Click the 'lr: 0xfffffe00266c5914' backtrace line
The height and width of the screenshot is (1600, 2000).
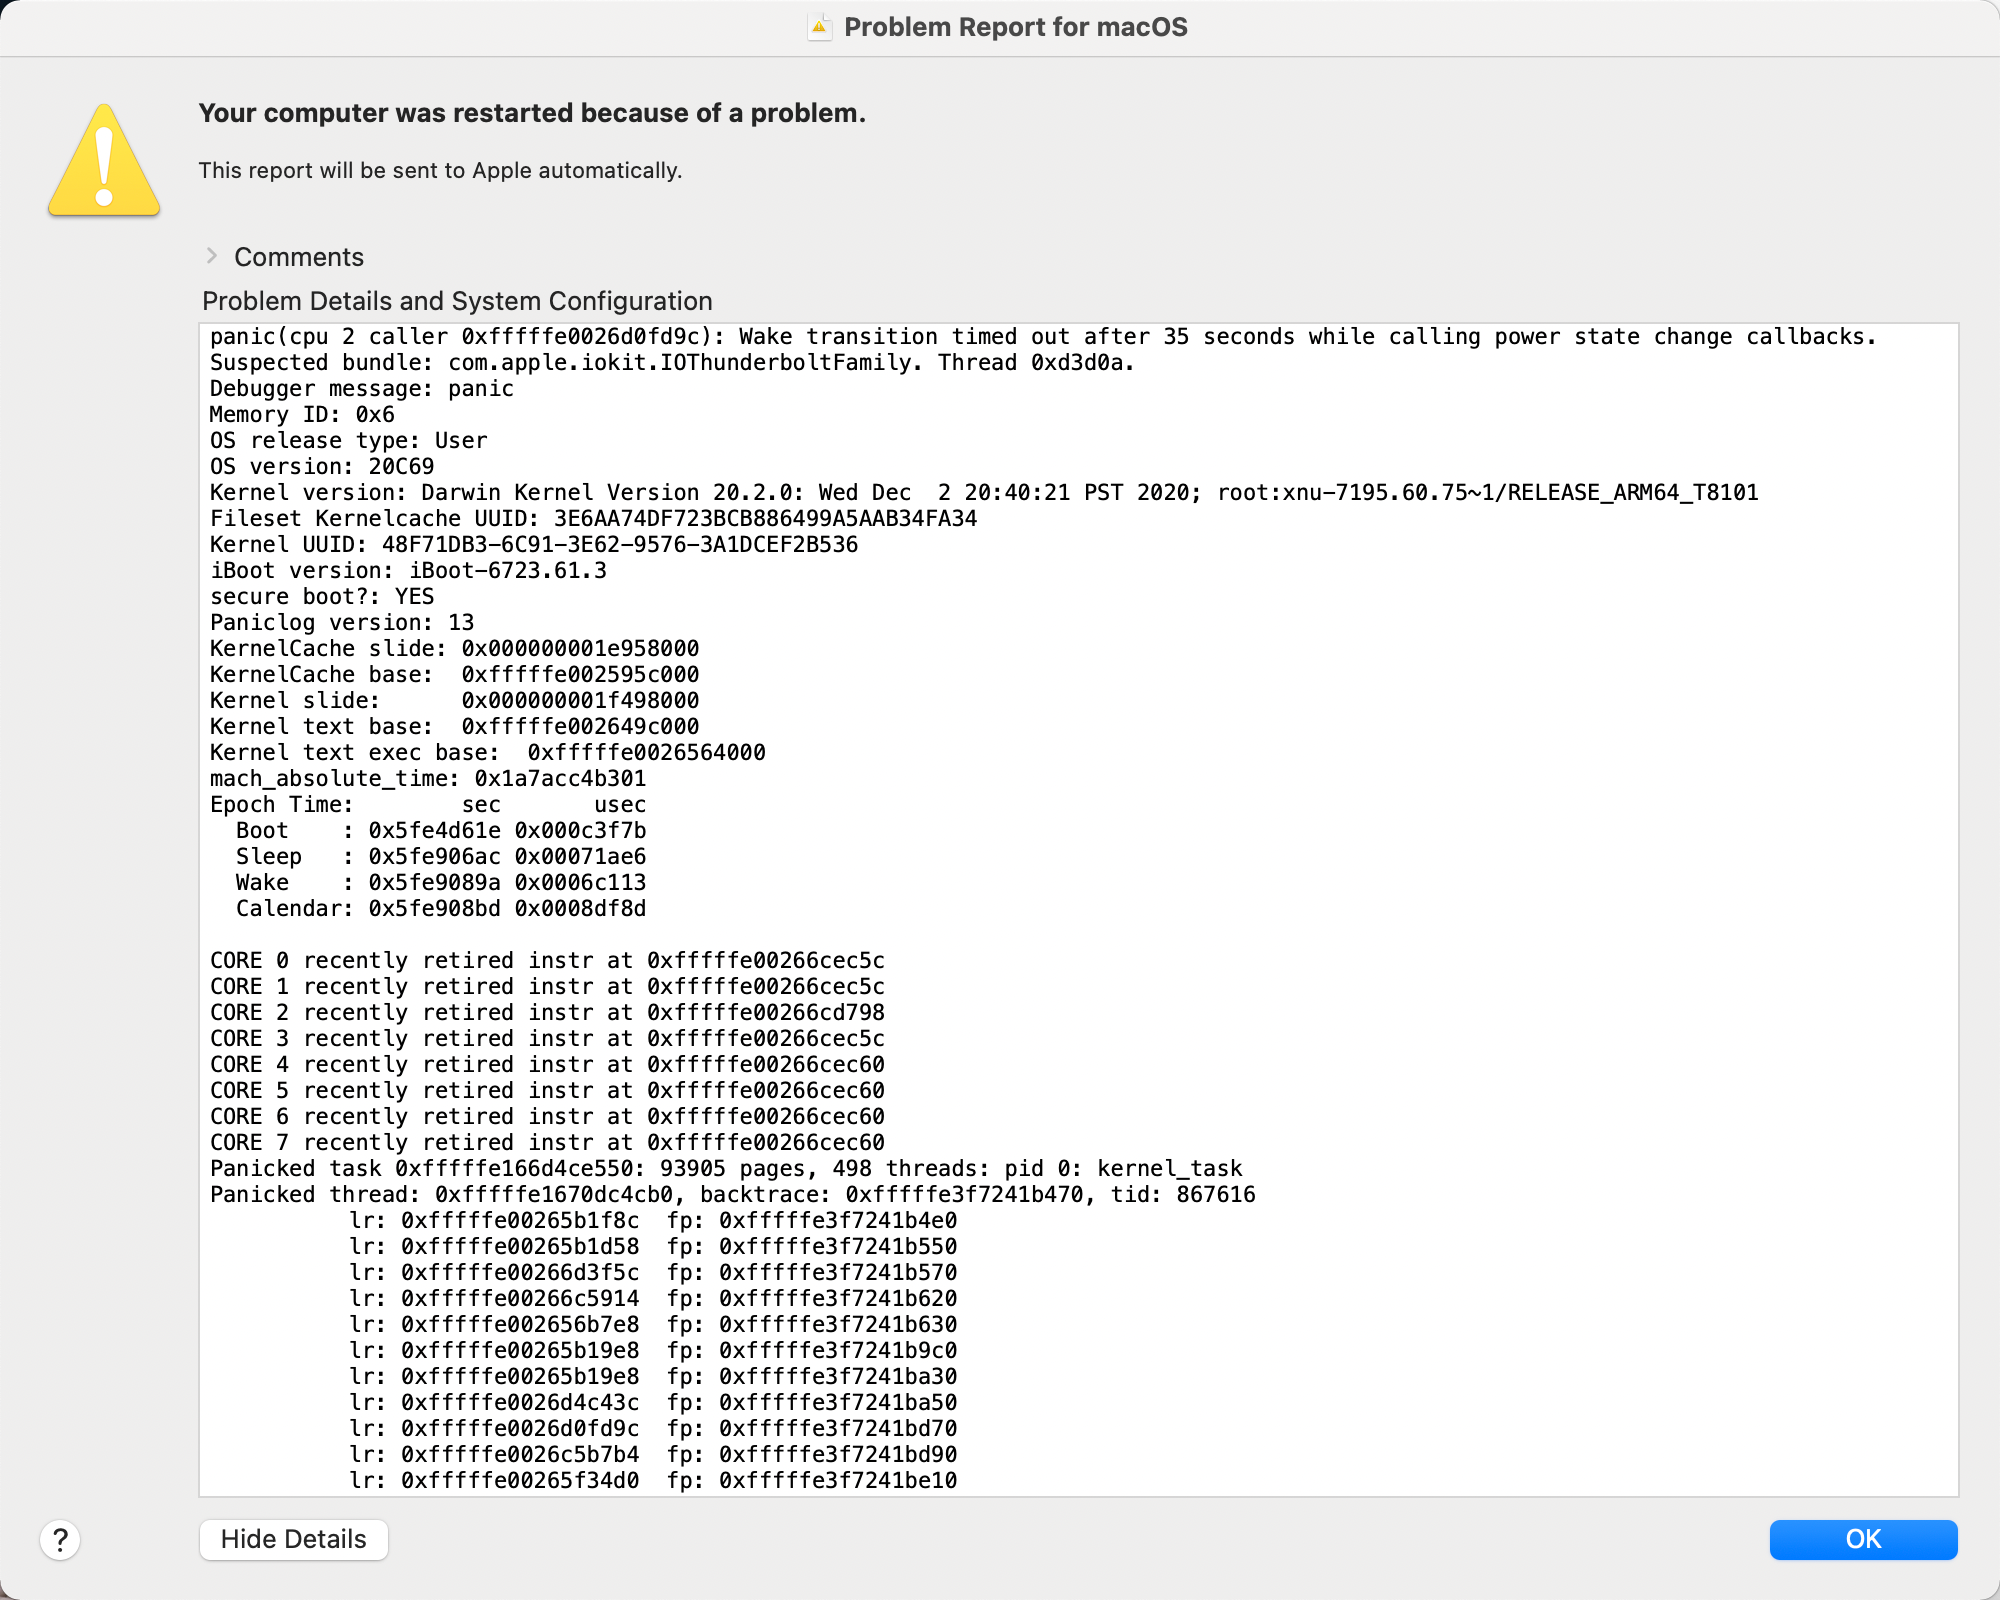coord(654,1299)
